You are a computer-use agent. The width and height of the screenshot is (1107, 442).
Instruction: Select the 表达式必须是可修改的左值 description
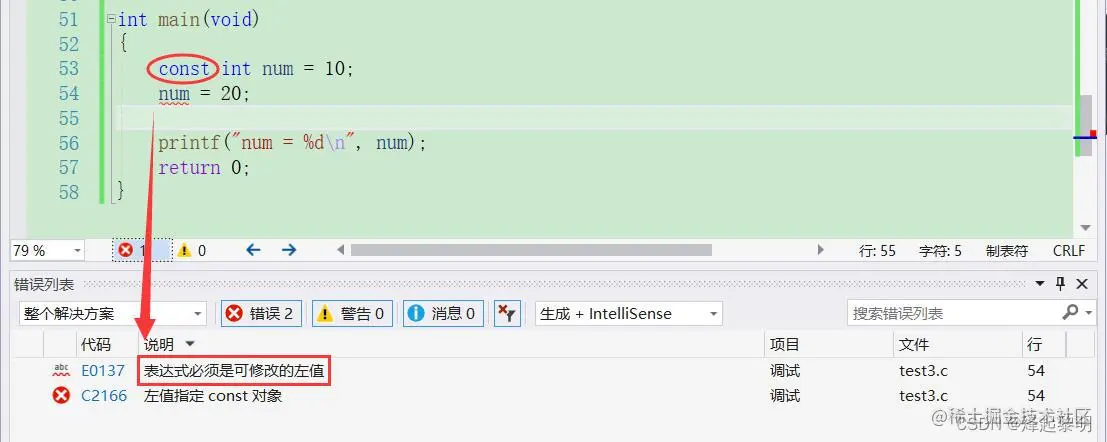234,371
